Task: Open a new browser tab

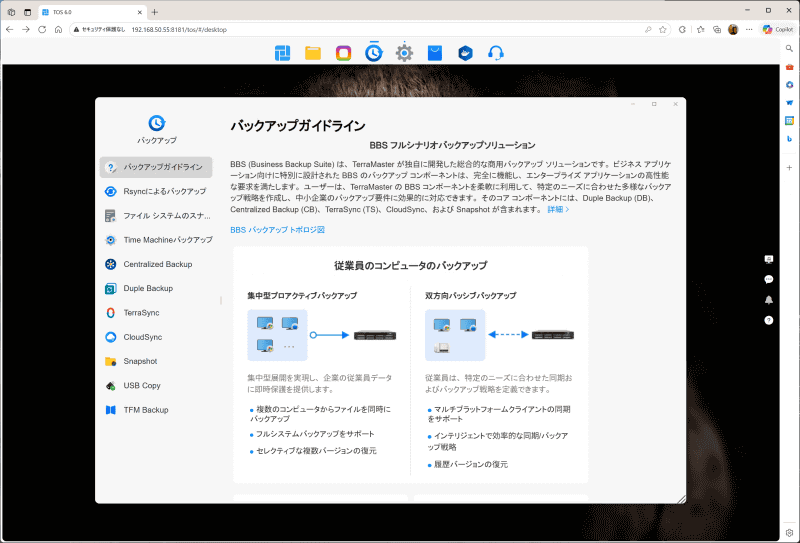Action: (x=155, y=12)
